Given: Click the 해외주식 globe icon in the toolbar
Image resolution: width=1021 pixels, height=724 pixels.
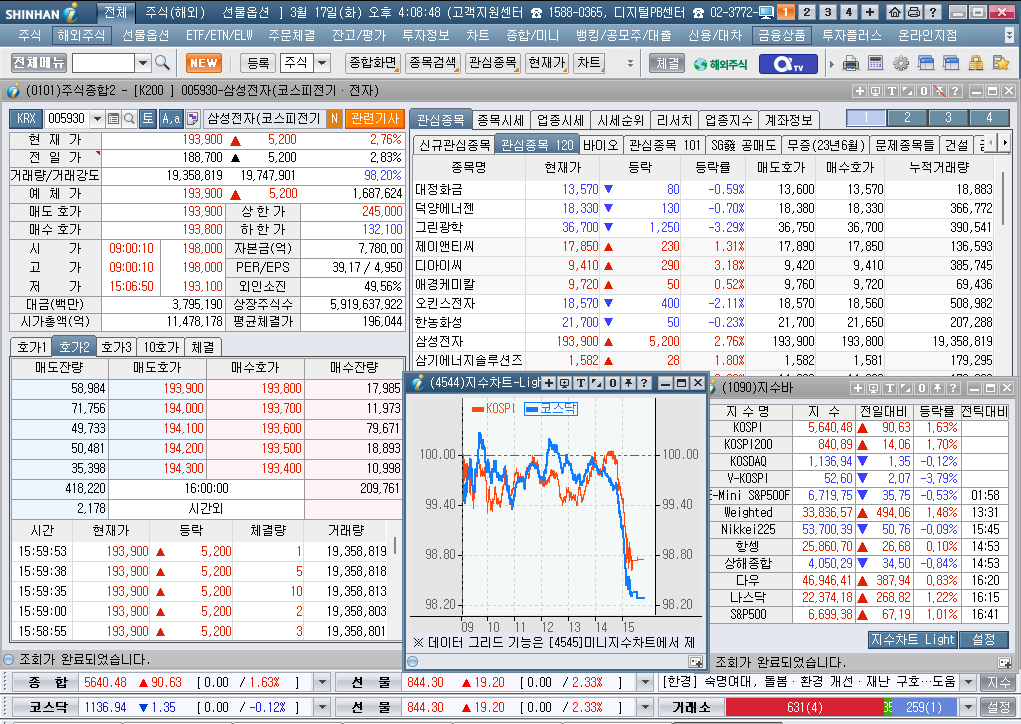Looking at the screenshot, I should pos(720,64).
